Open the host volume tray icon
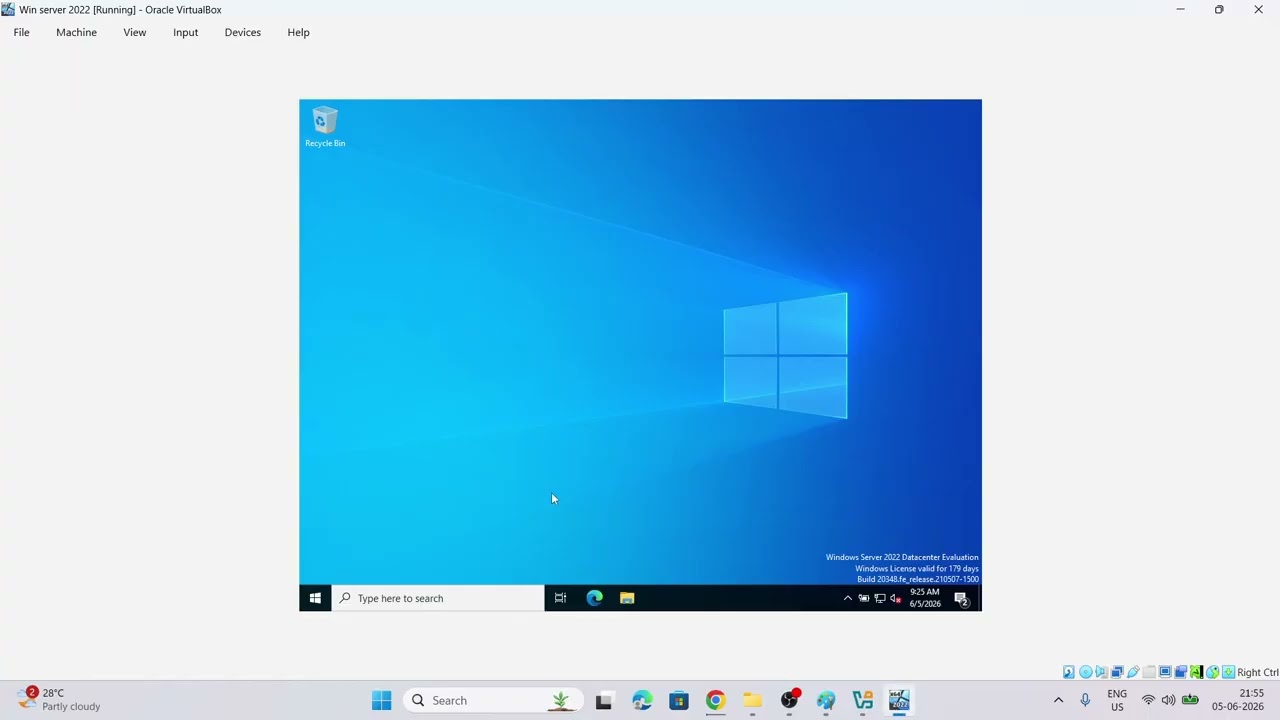Screen dimensions: 1280x720 coord(1168,700)
